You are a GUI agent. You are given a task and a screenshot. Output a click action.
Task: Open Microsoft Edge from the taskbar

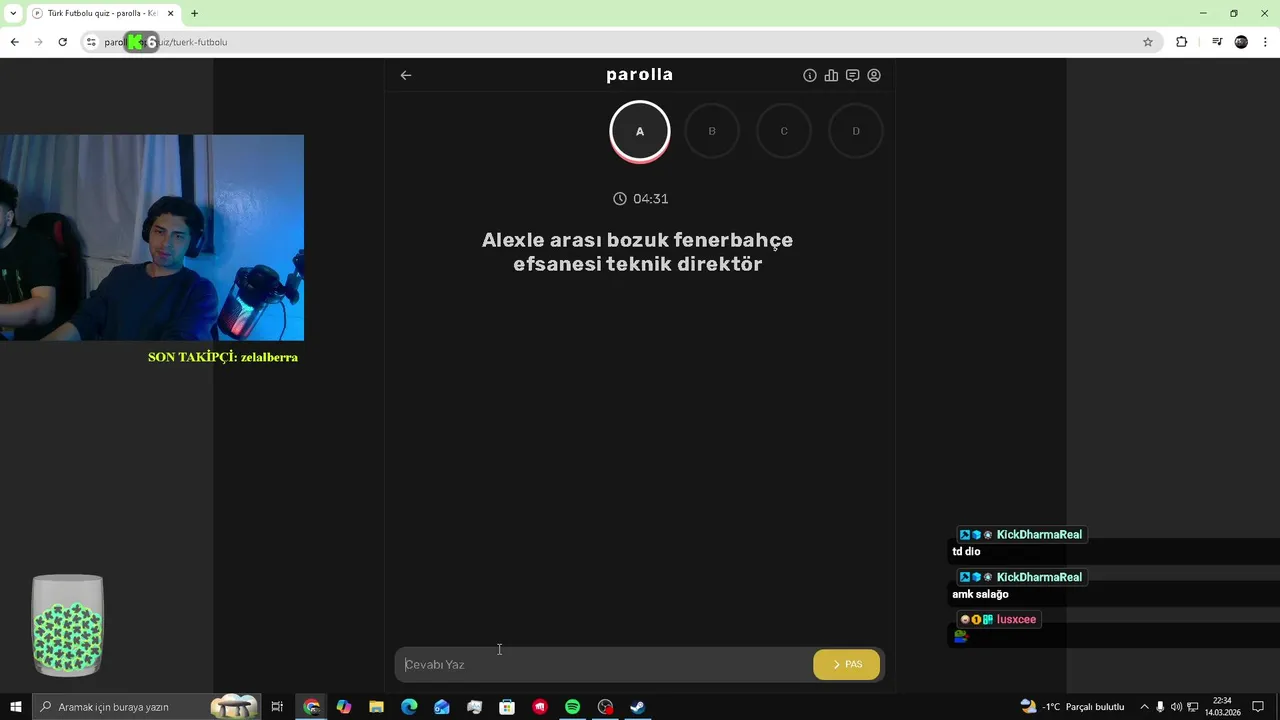click(x=409, y=707)
